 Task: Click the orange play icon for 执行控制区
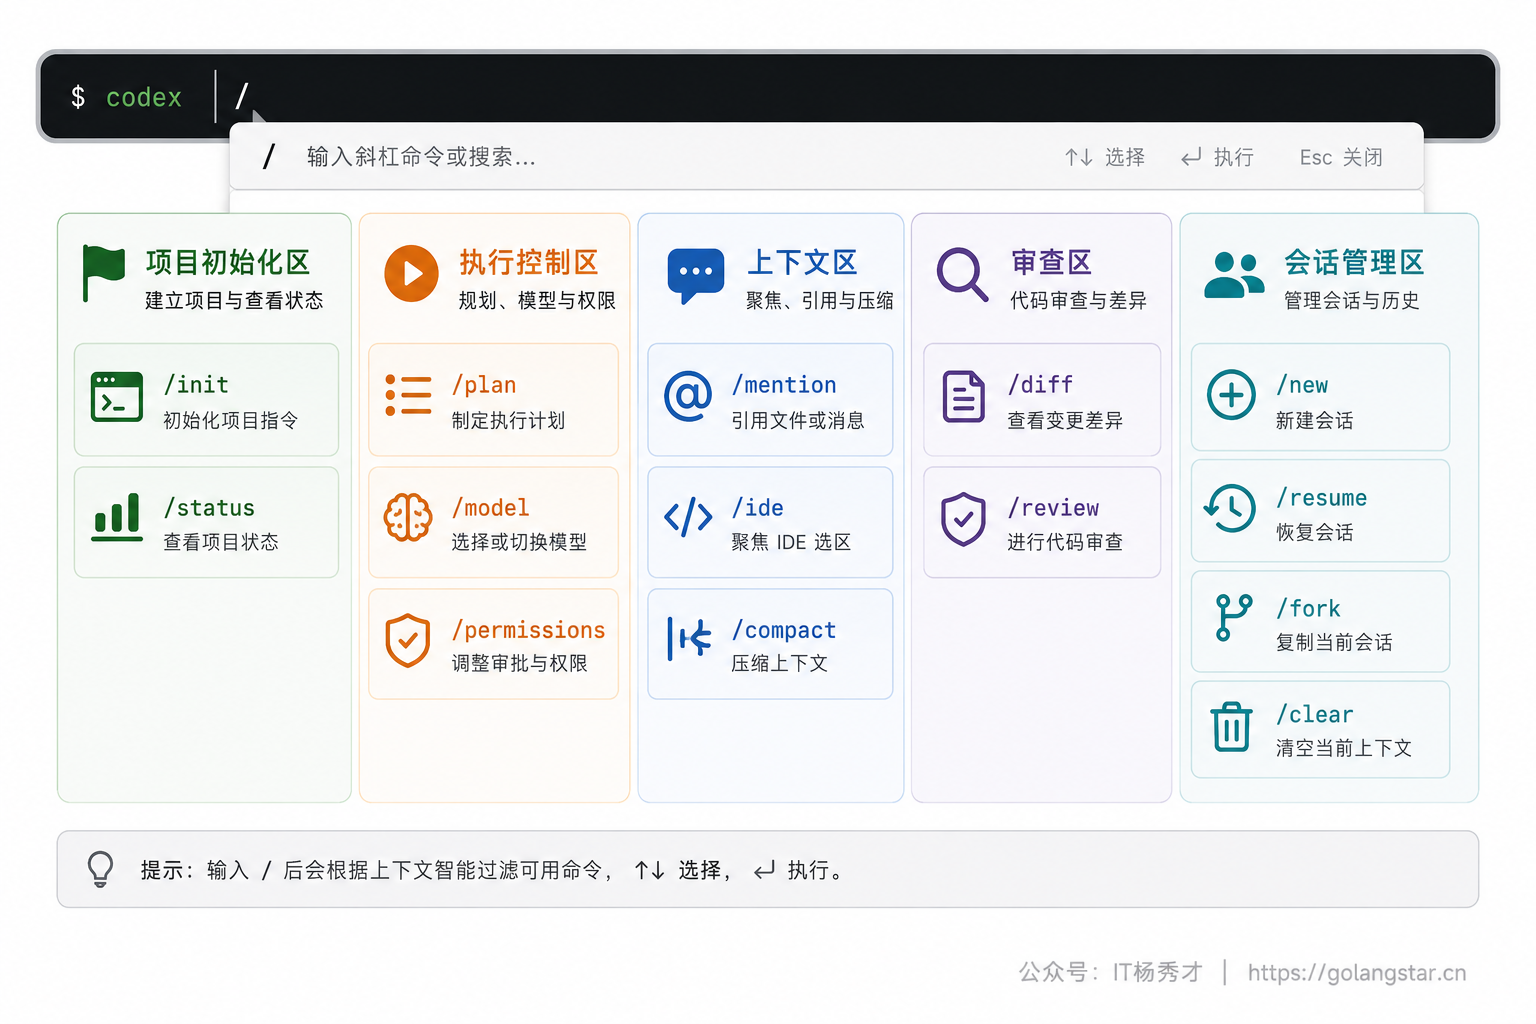tap(412, 273)
